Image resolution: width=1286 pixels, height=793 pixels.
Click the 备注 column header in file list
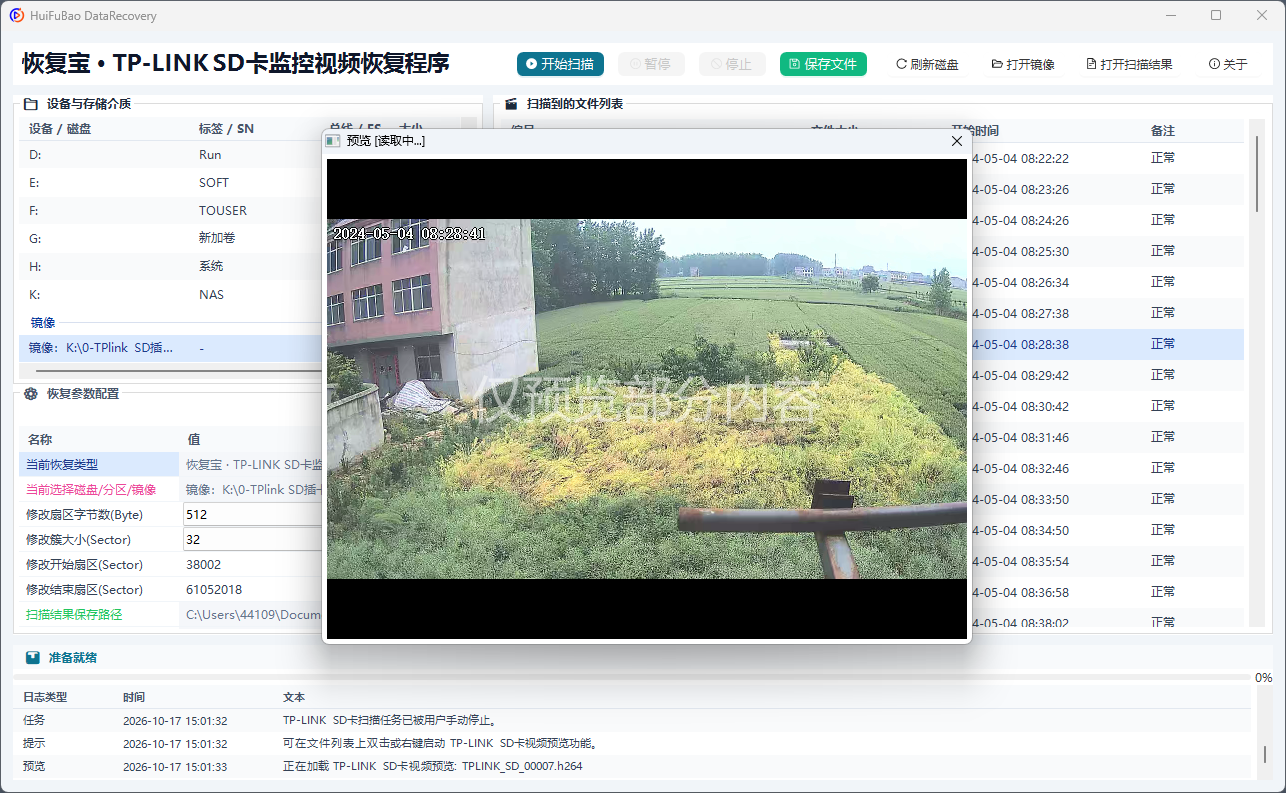1163,131
